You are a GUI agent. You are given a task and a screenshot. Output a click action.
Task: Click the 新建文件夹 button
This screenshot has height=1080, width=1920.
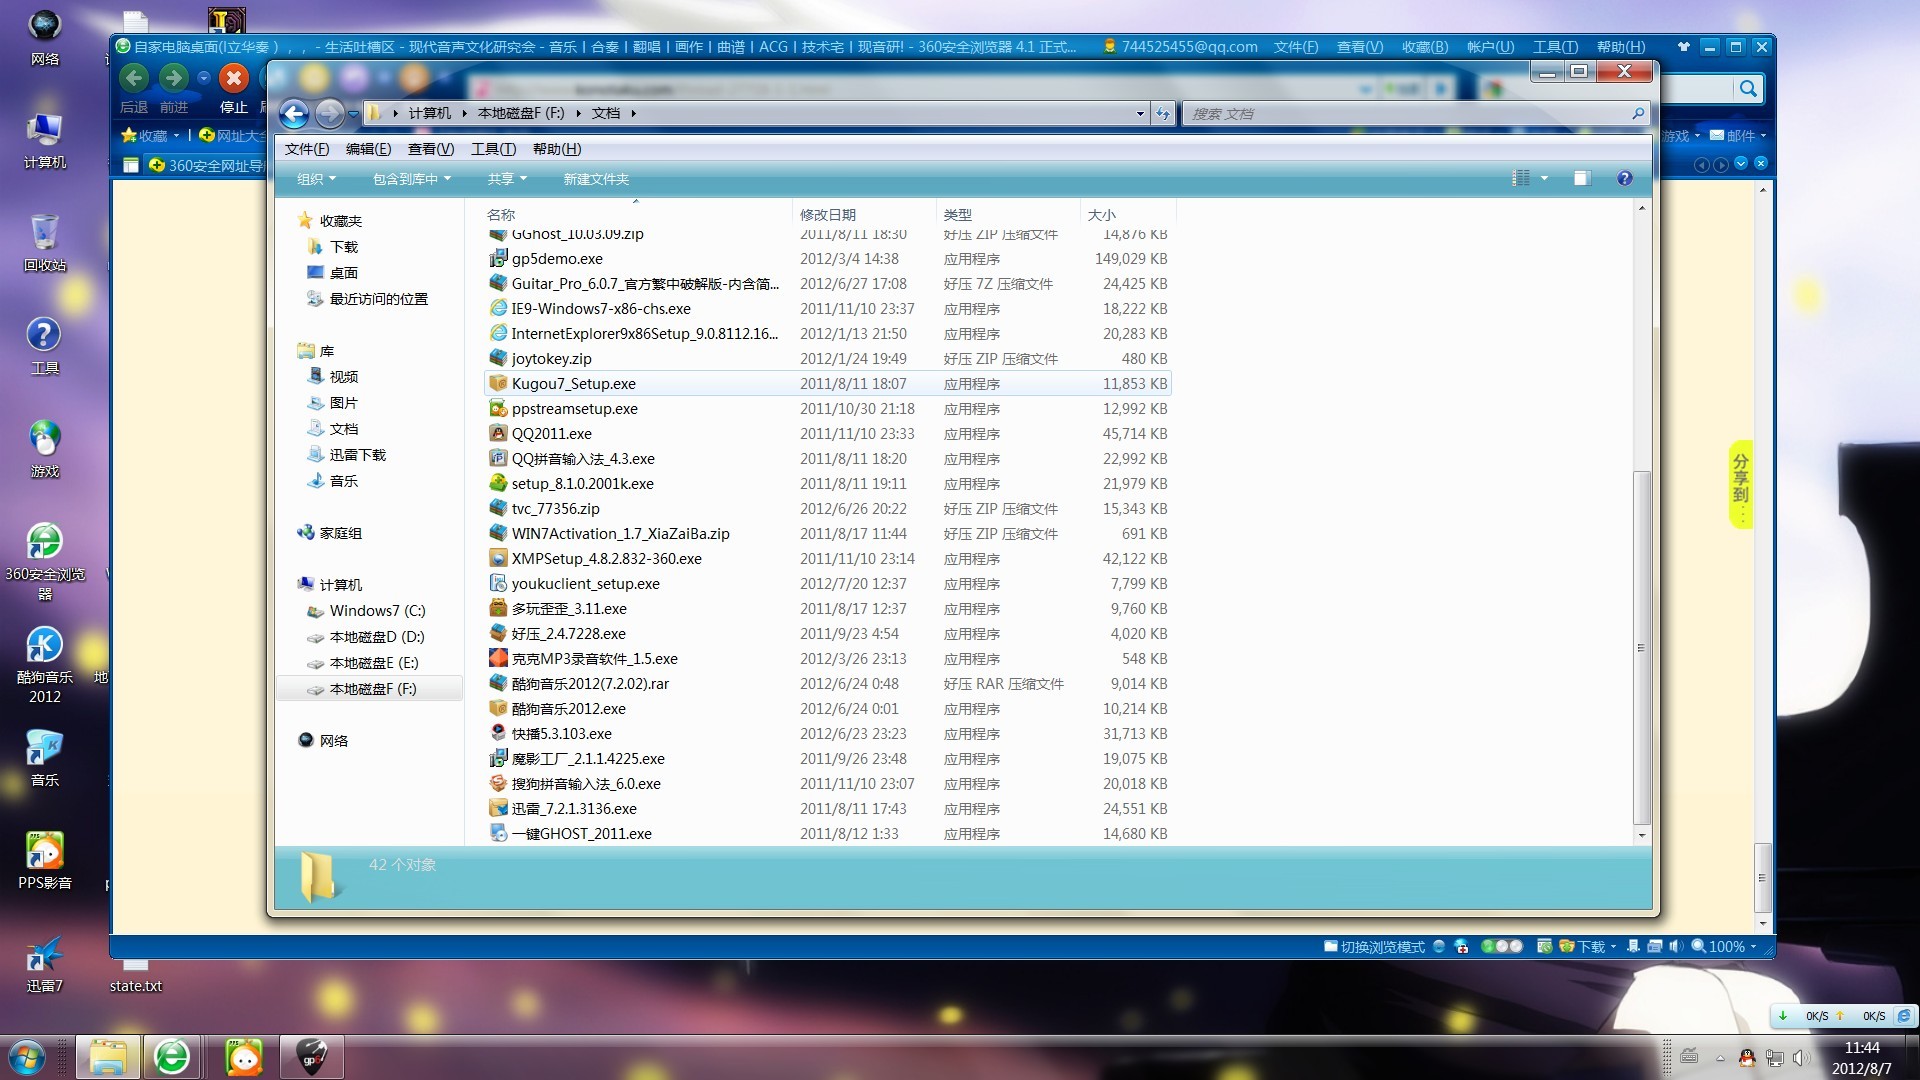click(x=596, y=179)
